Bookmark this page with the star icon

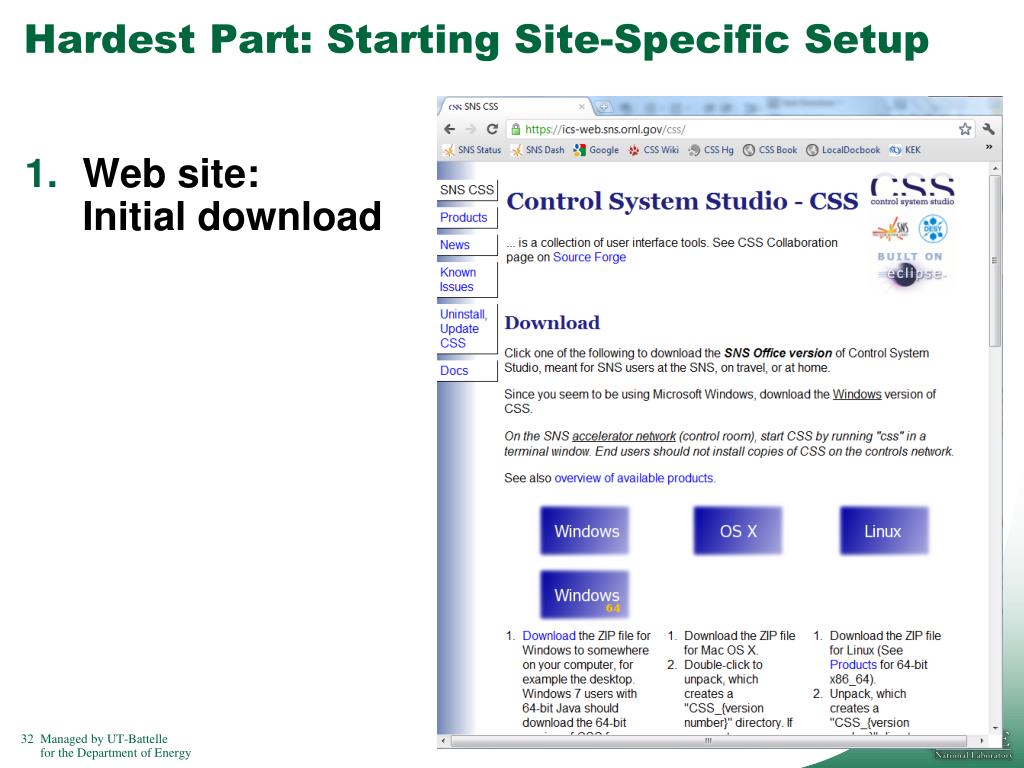[x=965, y=129]
